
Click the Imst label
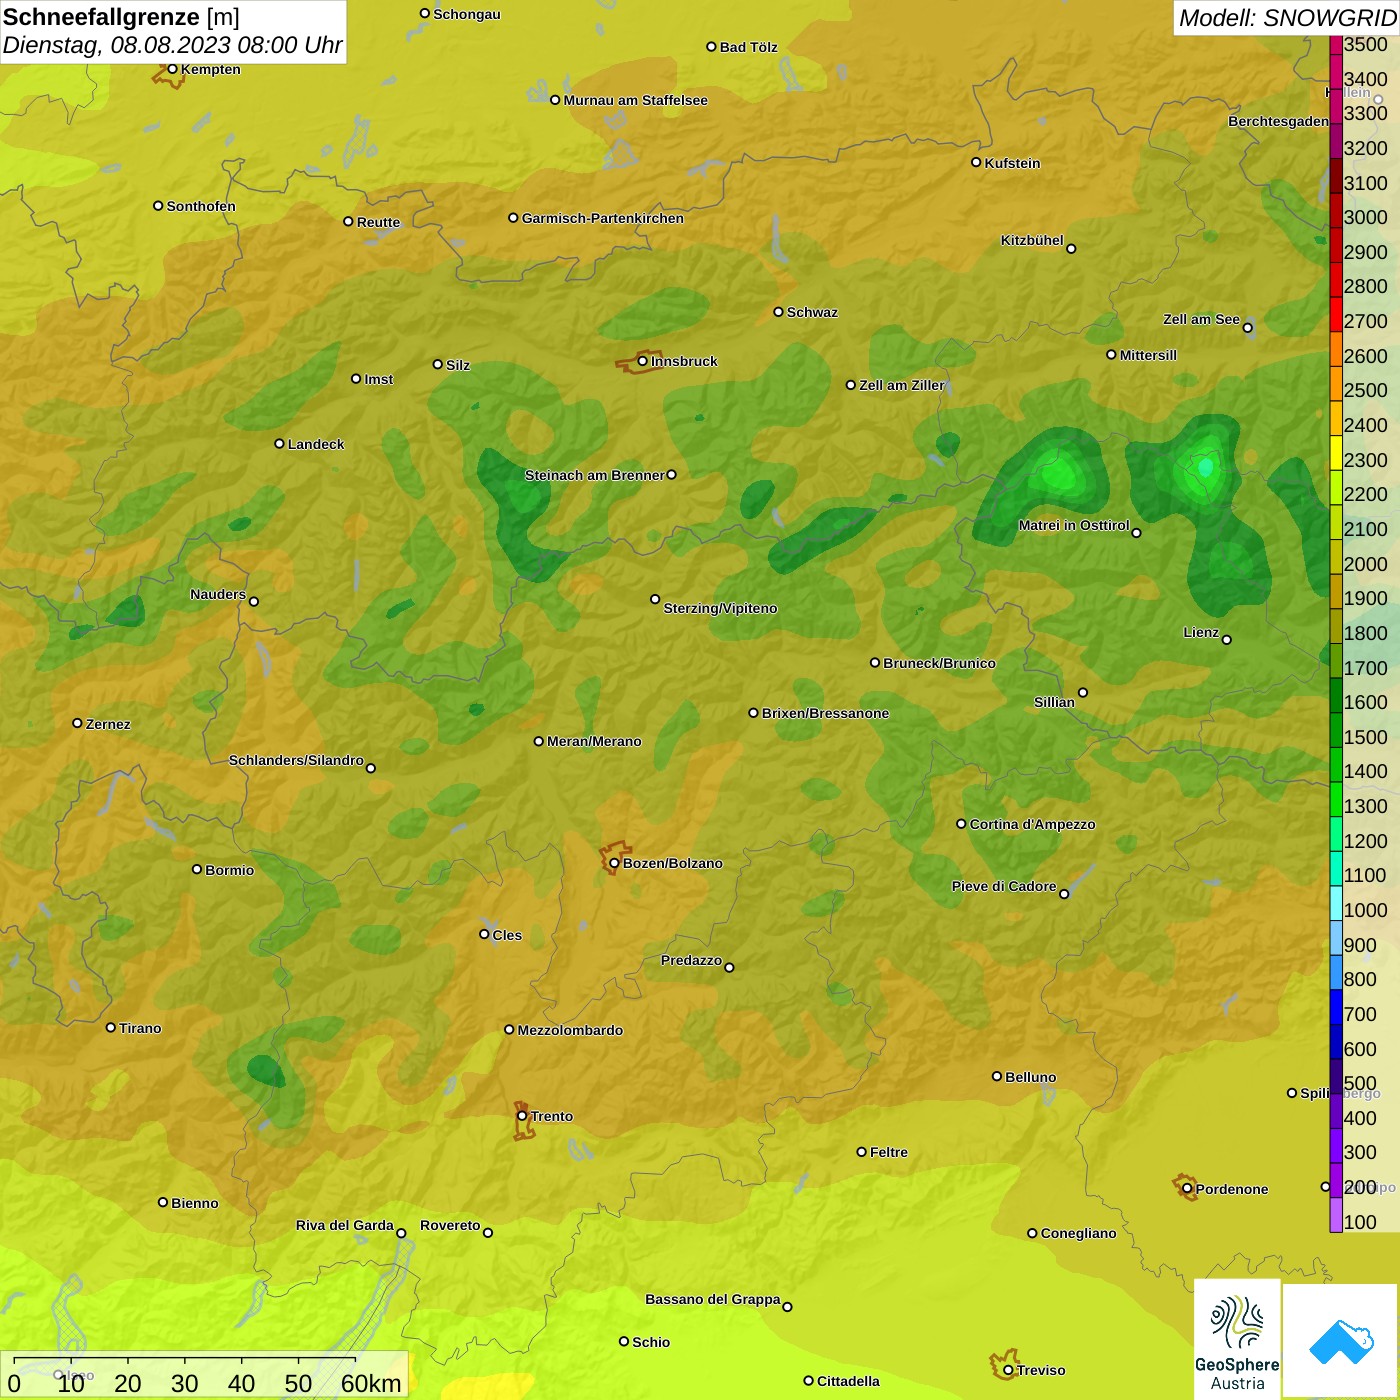click(379, 379)
